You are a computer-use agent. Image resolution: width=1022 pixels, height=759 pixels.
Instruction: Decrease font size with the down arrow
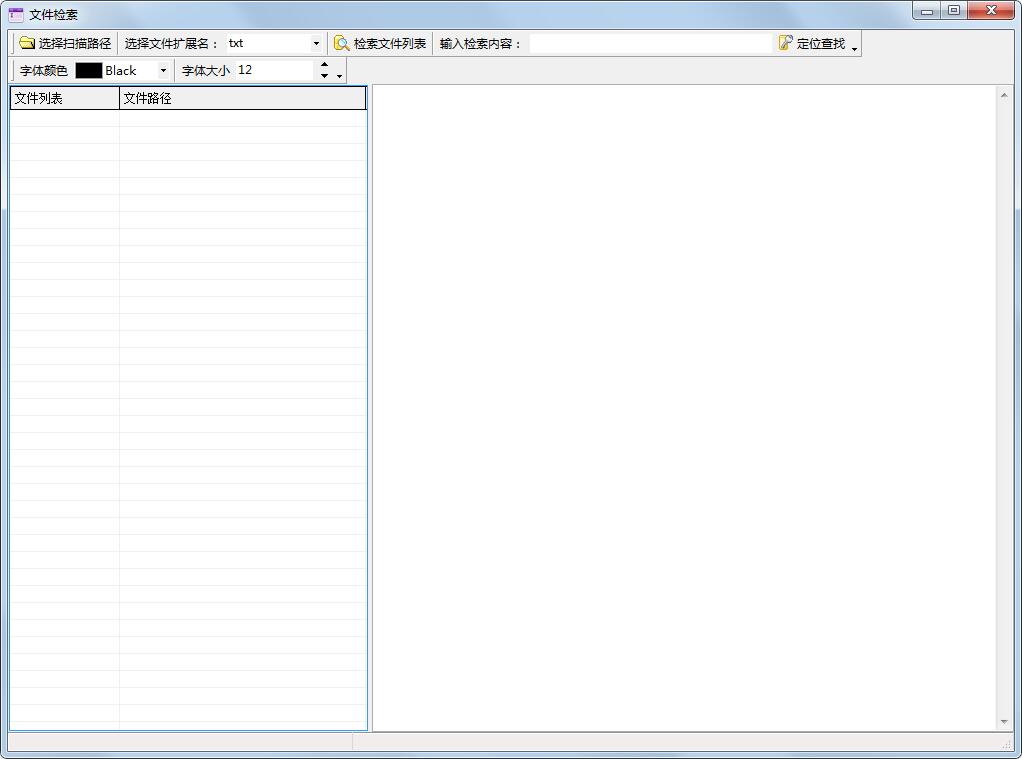(324, 76)
